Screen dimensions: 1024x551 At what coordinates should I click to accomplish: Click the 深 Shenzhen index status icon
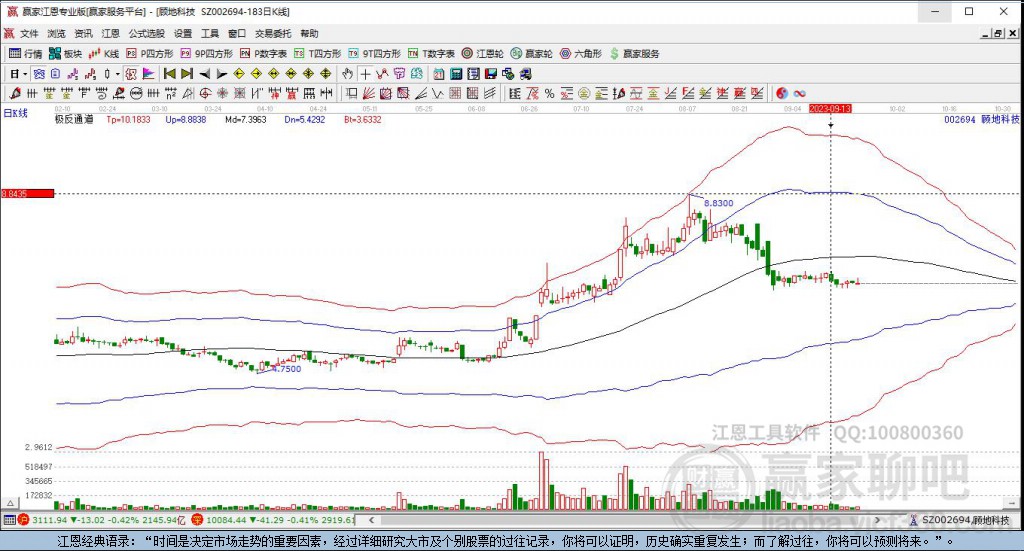click(x=197, y=520)
